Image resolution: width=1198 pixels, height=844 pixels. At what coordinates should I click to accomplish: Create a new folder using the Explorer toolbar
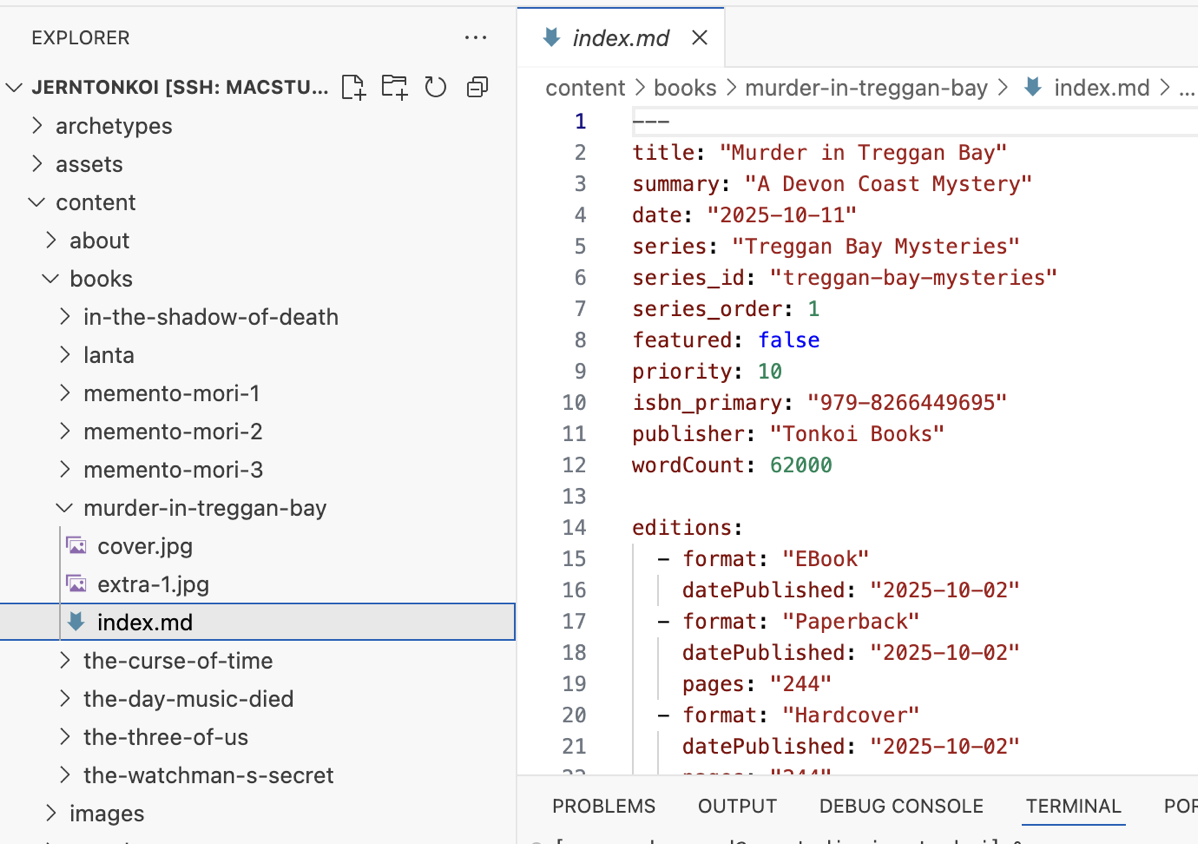(394, 87)
